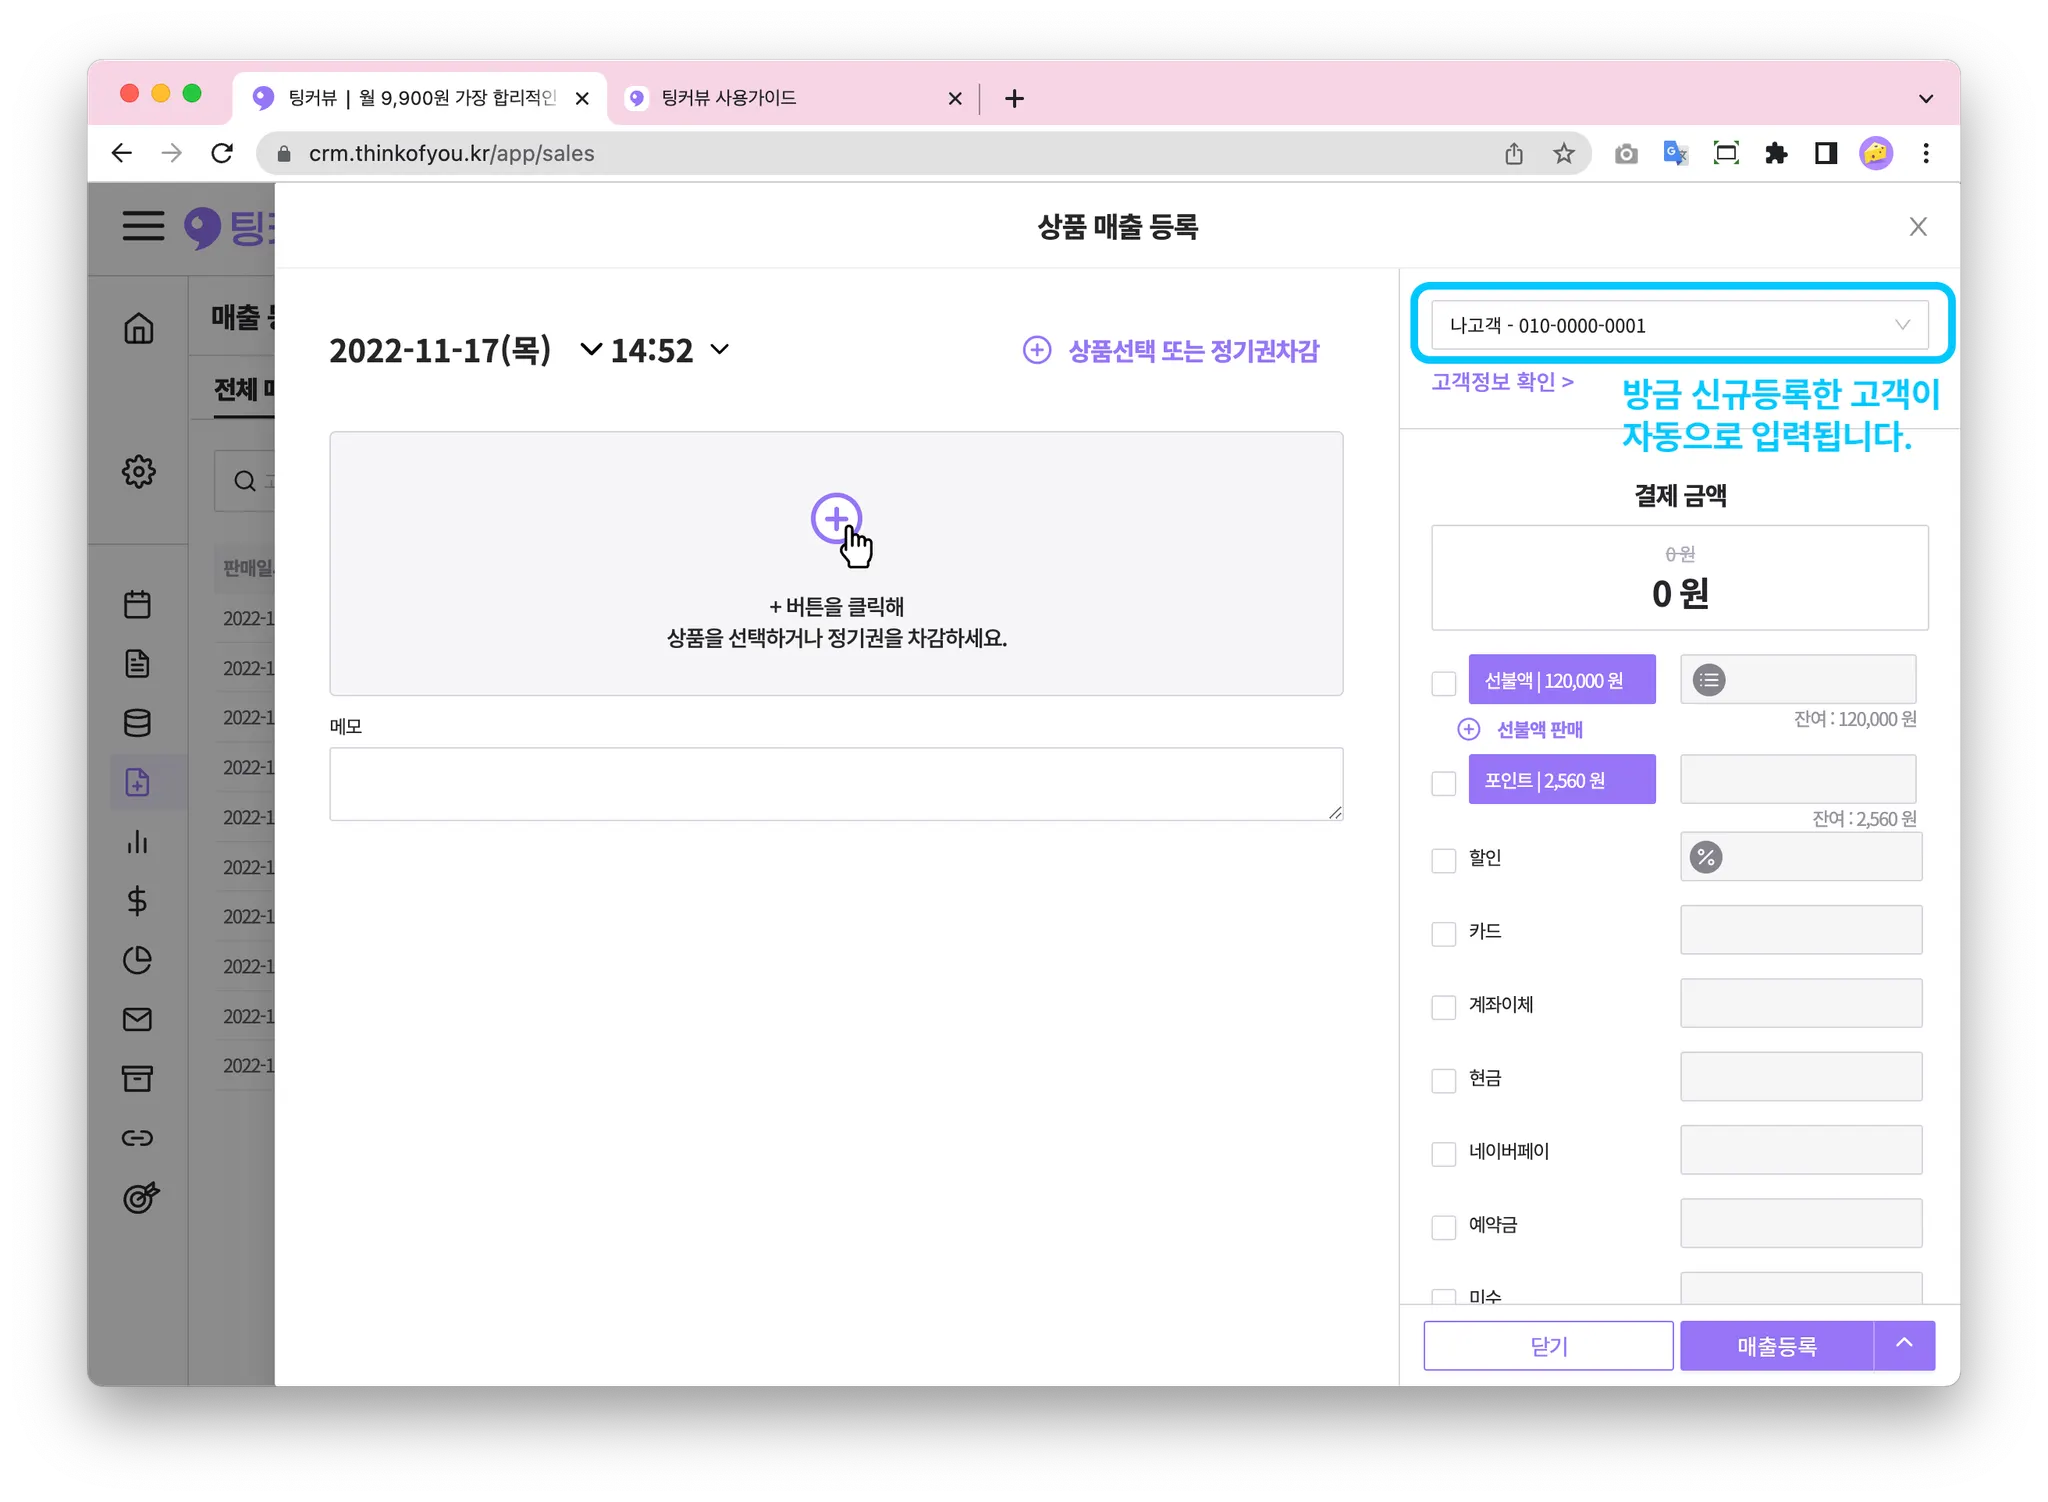
Task: Open the customer dropdown 나고객 - 010-0000-0001
Action: pyautogui.click(x=1679, y=325)
